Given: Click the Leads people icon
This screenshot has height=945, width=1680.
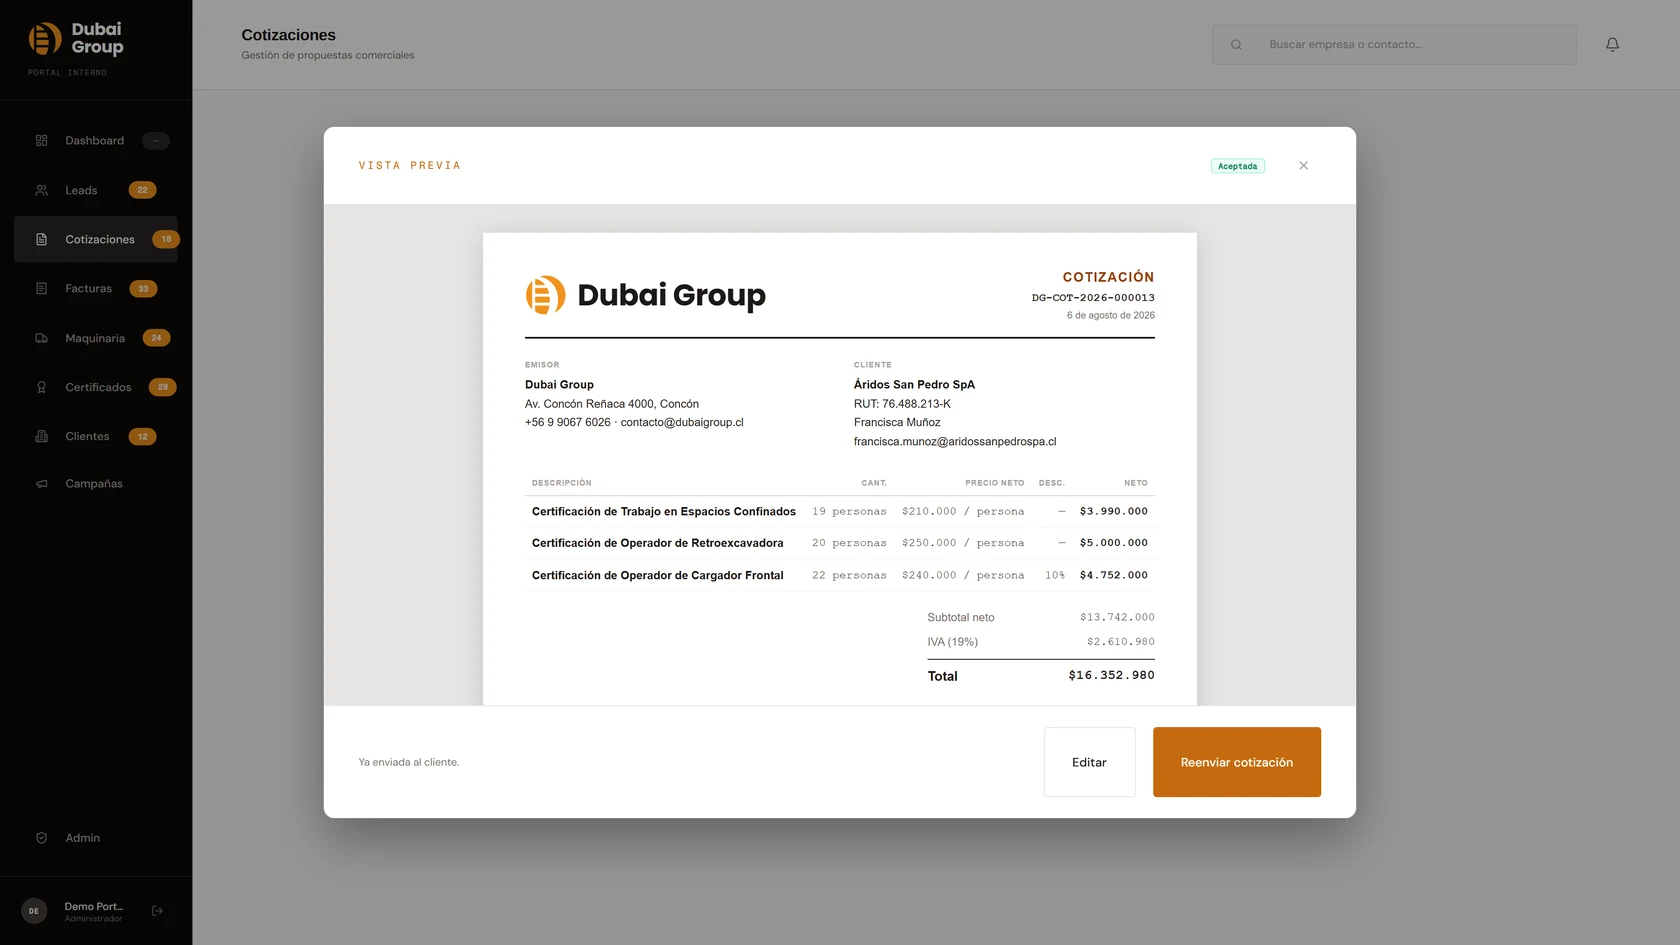Looking at the screenshot, I should (41, 190).
